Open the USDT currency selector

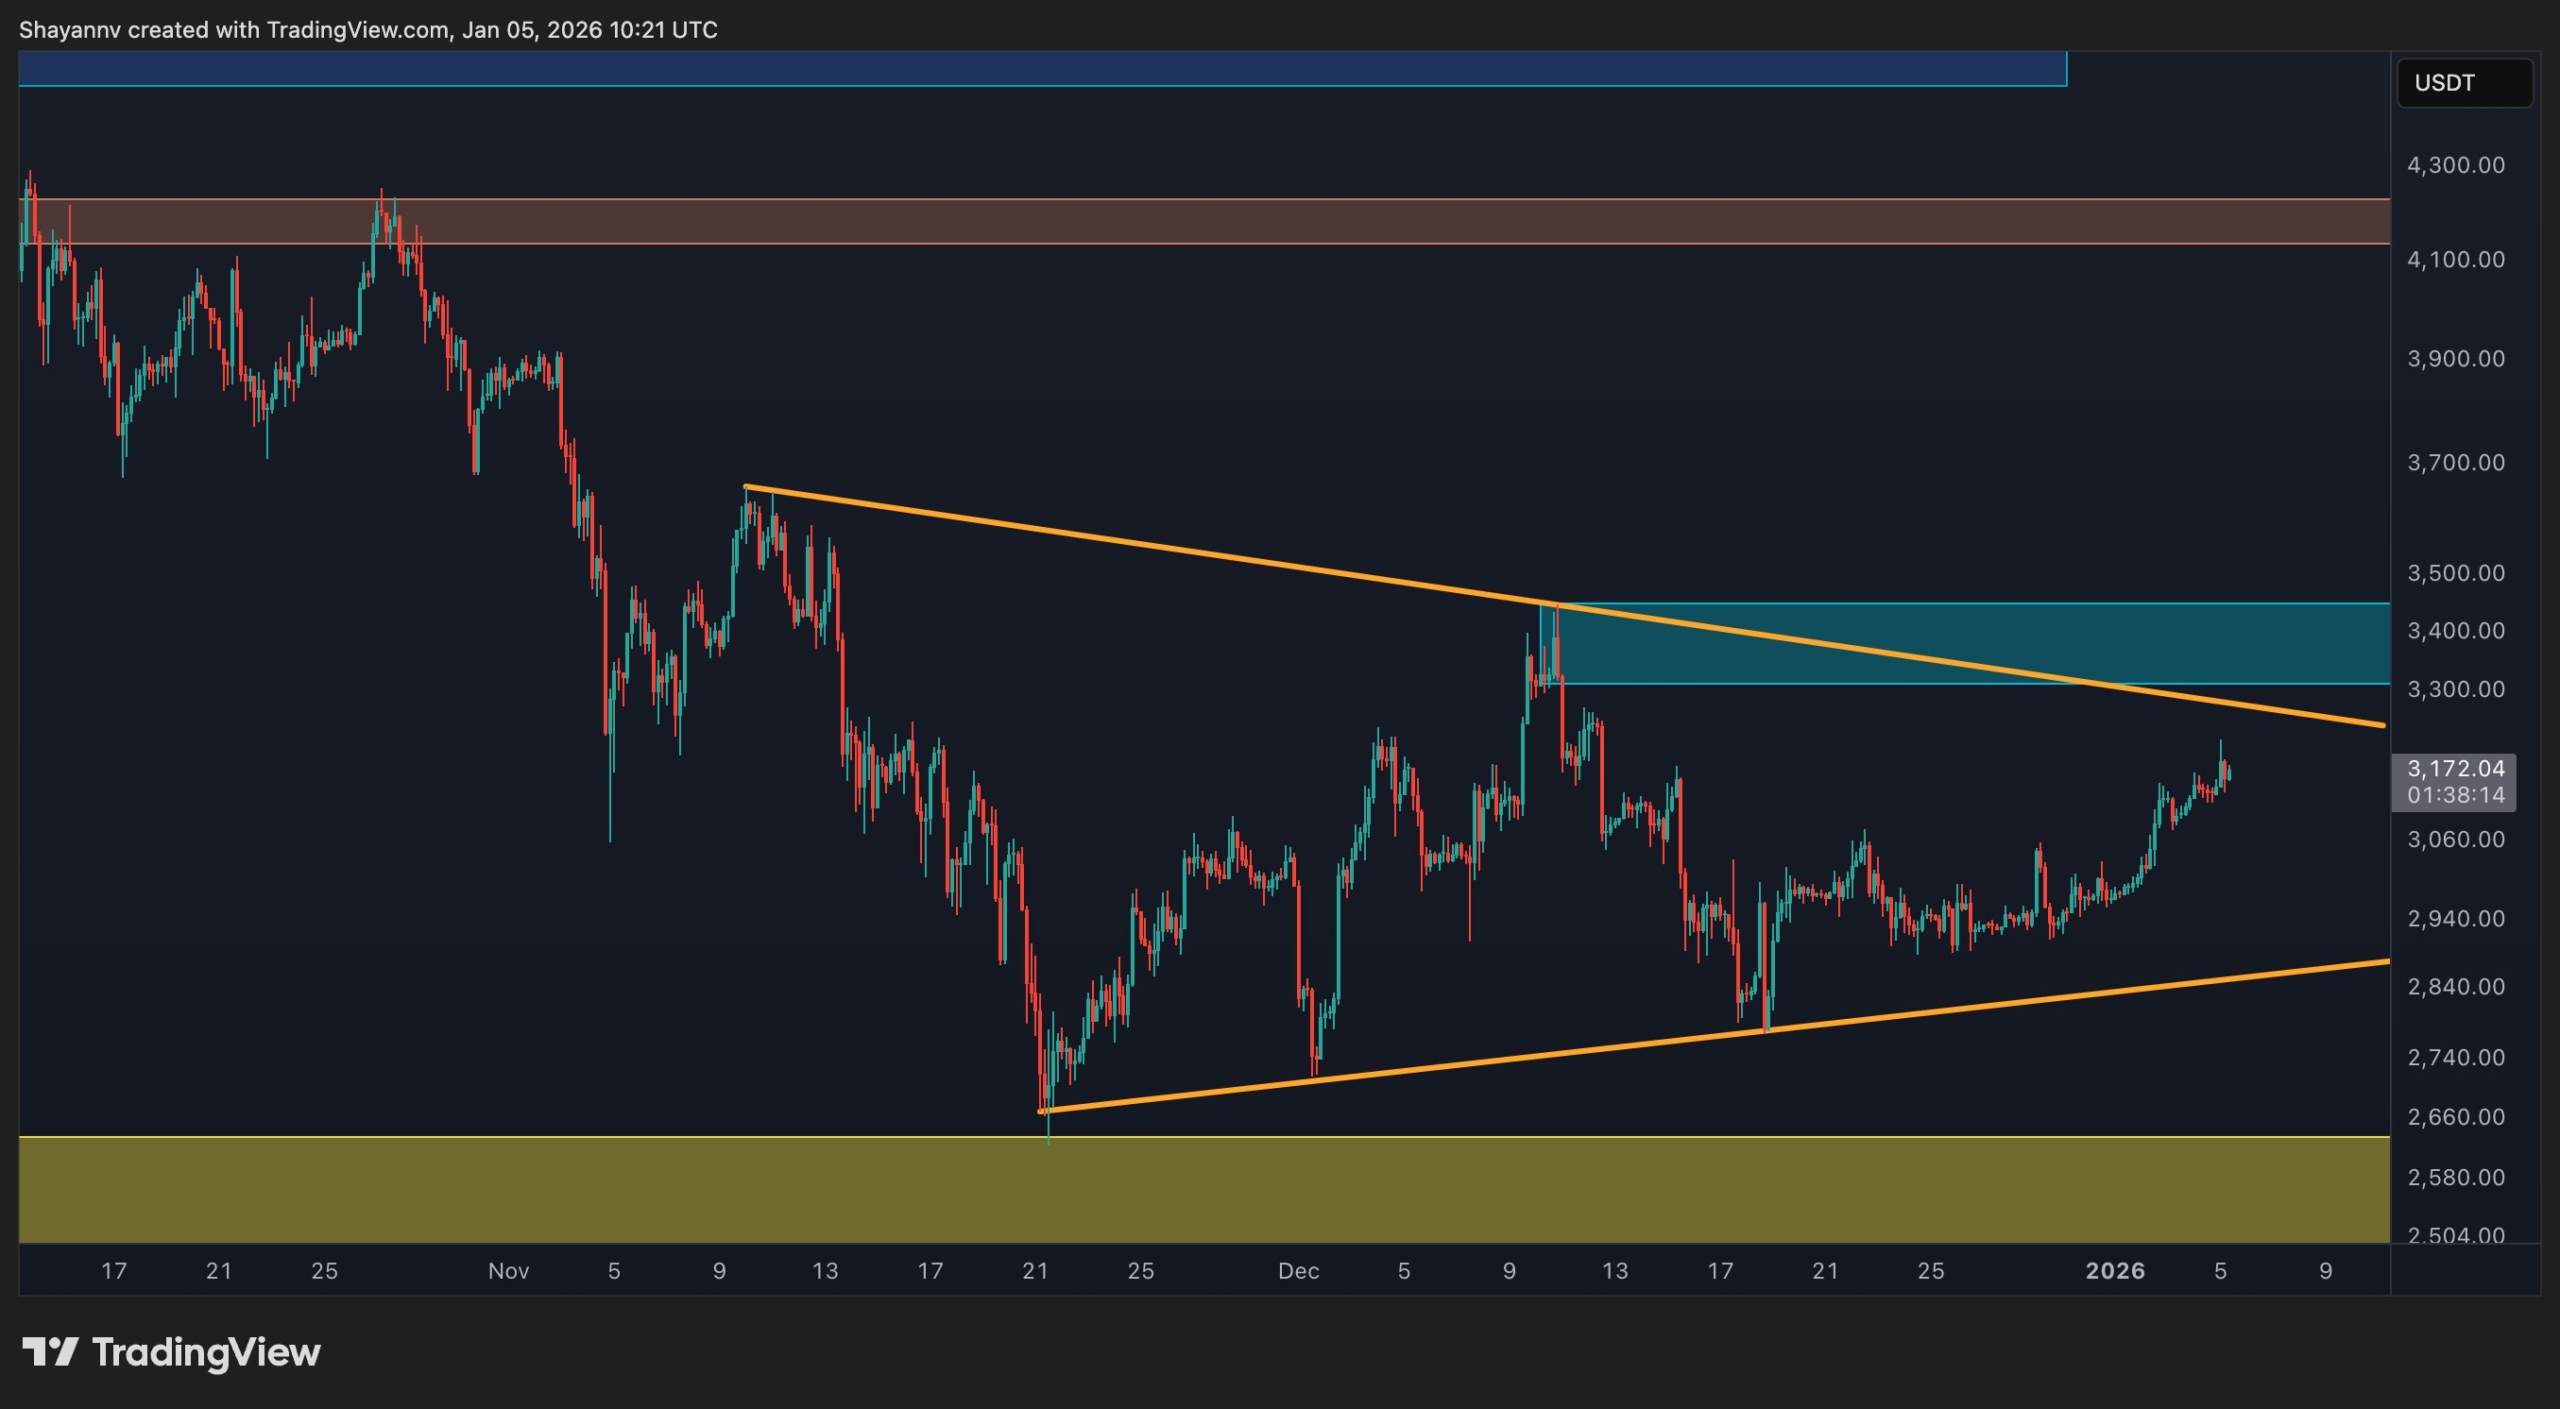2463,83
